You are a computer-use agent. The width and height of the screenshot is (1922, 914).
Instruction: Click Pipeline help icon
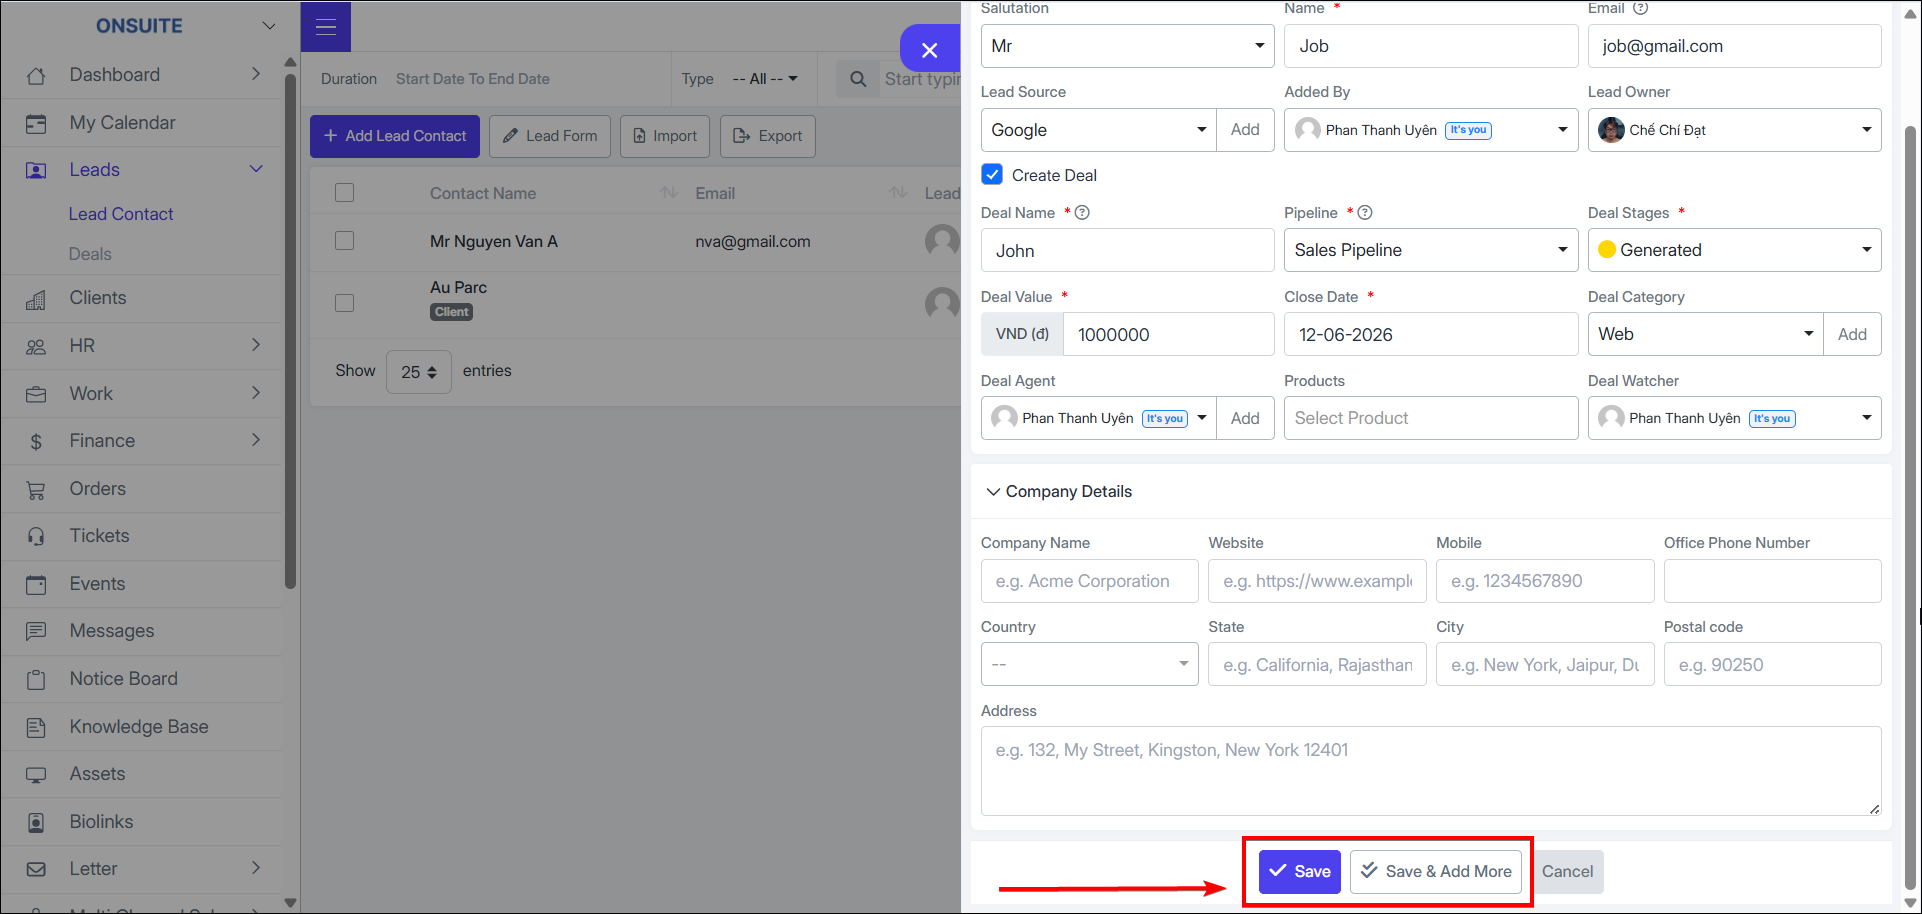[1365, 213]
